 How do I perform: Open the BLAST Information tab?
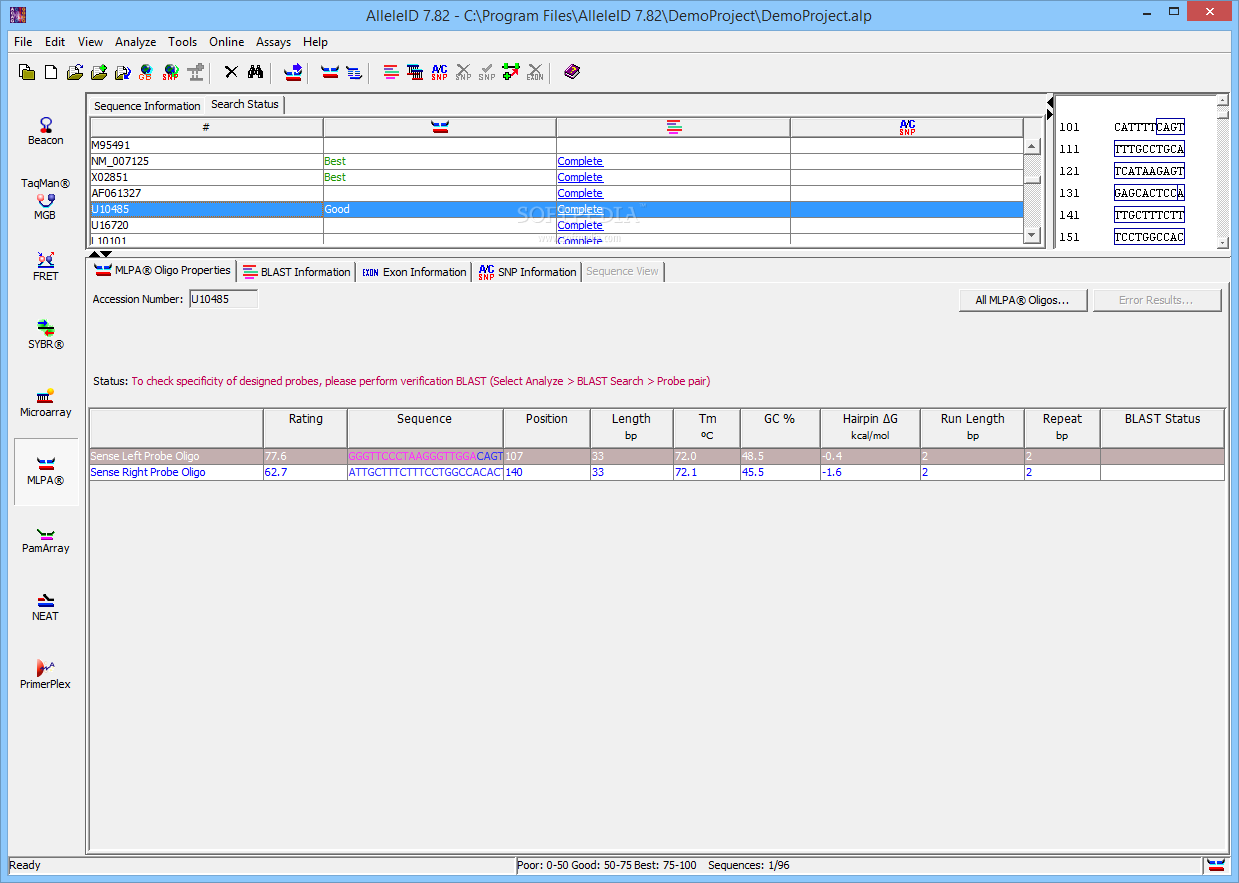pyautogui.click(x=297, y=272)
